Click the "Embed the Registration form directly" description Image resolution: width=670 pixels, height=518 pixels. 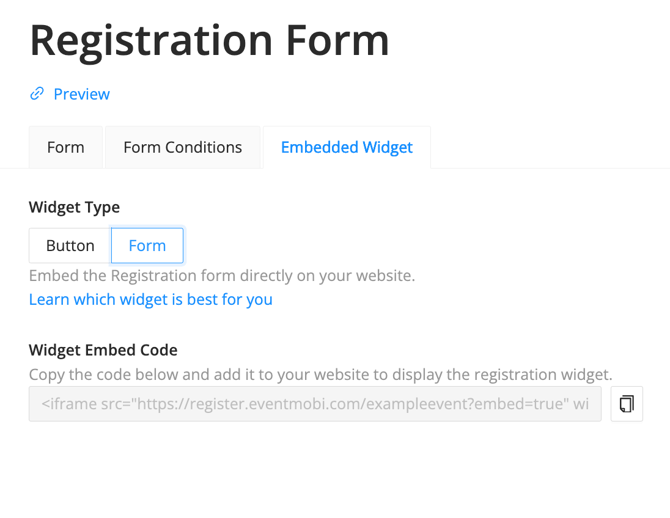(x=221, y=275)
